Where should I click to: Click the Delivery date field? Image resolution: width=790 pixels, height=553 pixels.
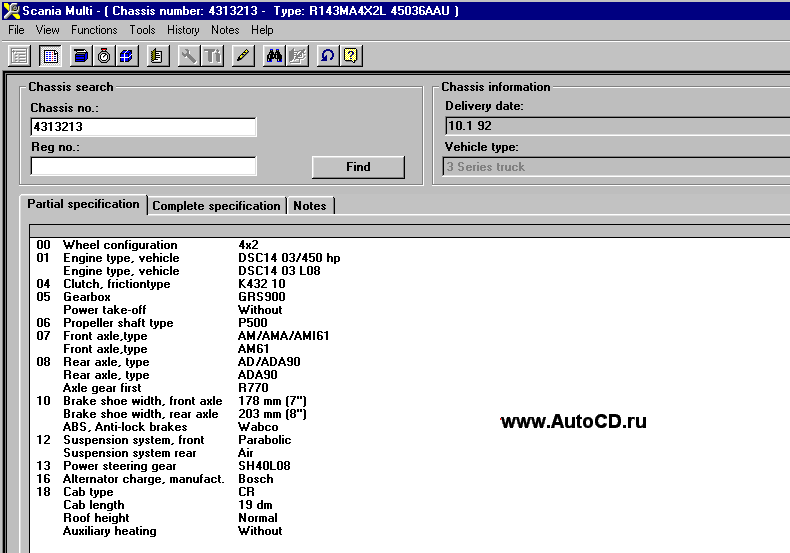pos(618,126)
